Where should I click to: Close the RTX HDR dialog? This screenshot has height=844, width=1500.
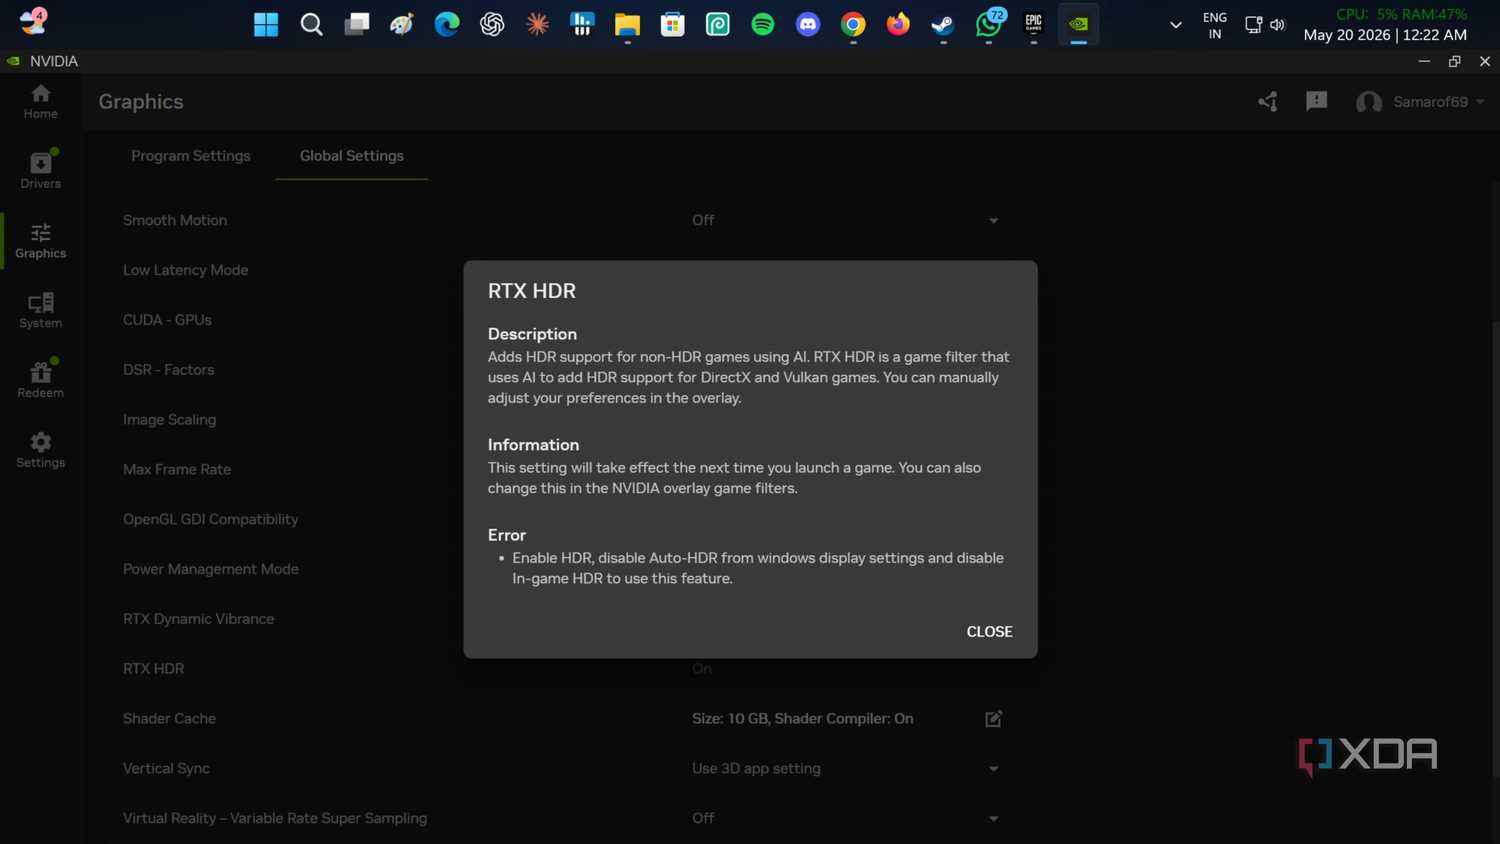[989, 632]
